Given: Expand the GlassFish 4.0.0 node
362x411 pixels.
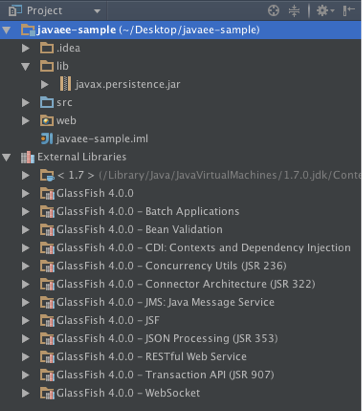Looking at the screenshot, I should [x=26, y=193].
